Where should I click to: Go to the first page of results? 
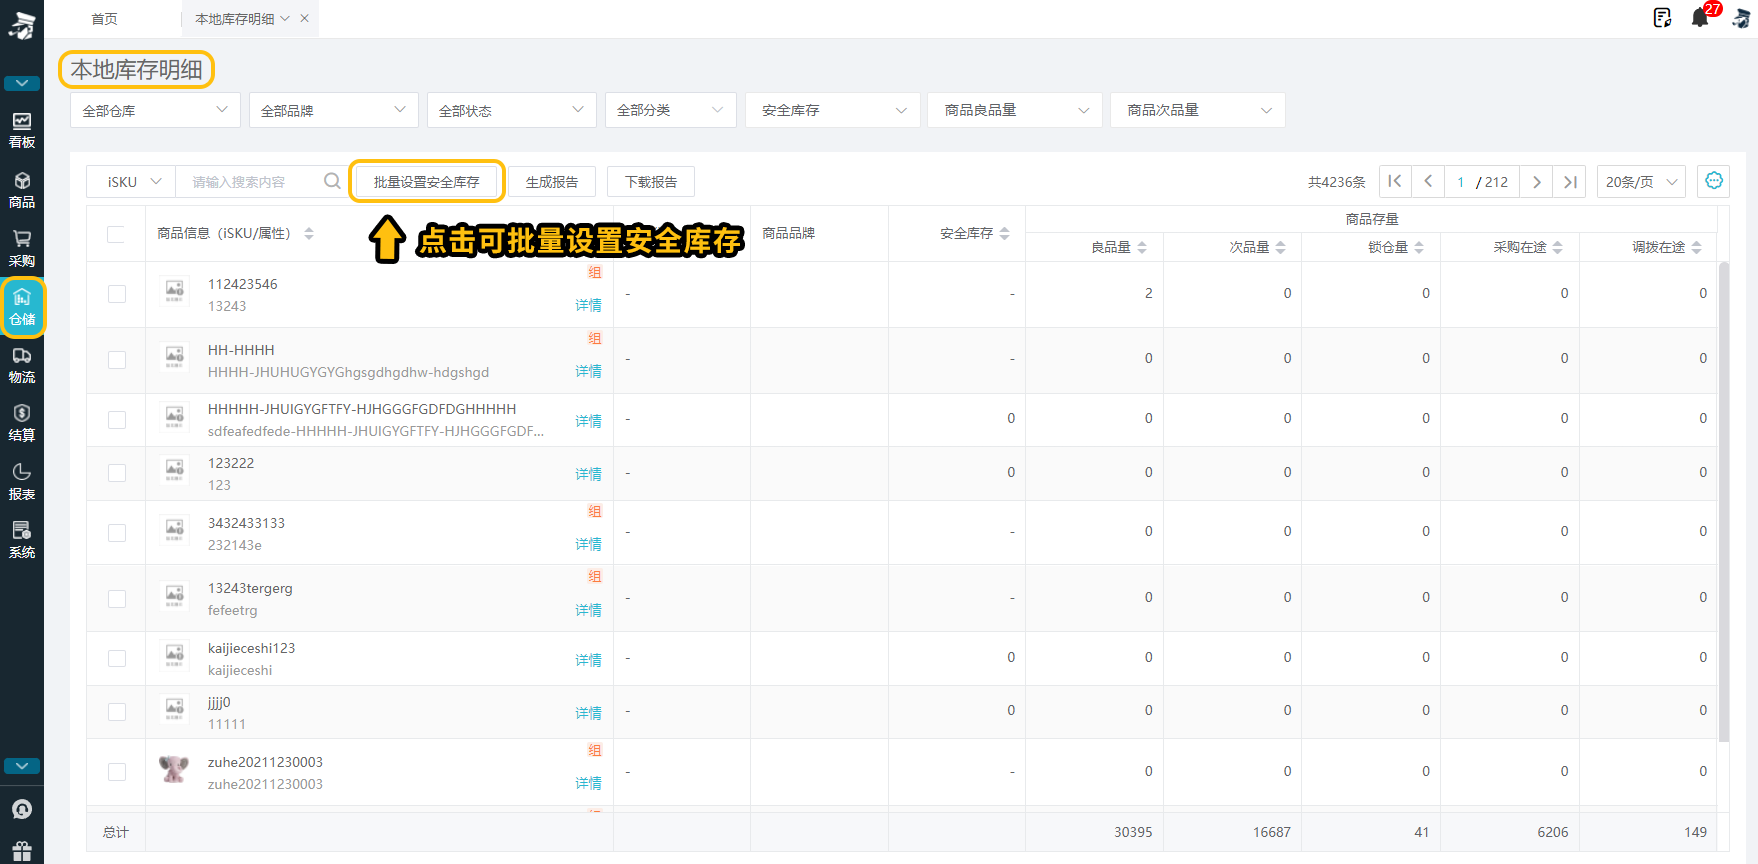1395,181
